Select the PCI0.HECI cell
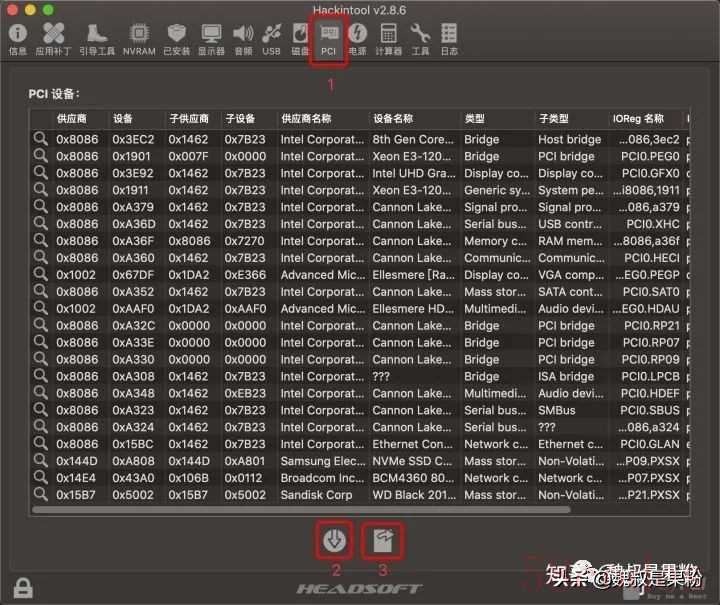 pos(652,258)
